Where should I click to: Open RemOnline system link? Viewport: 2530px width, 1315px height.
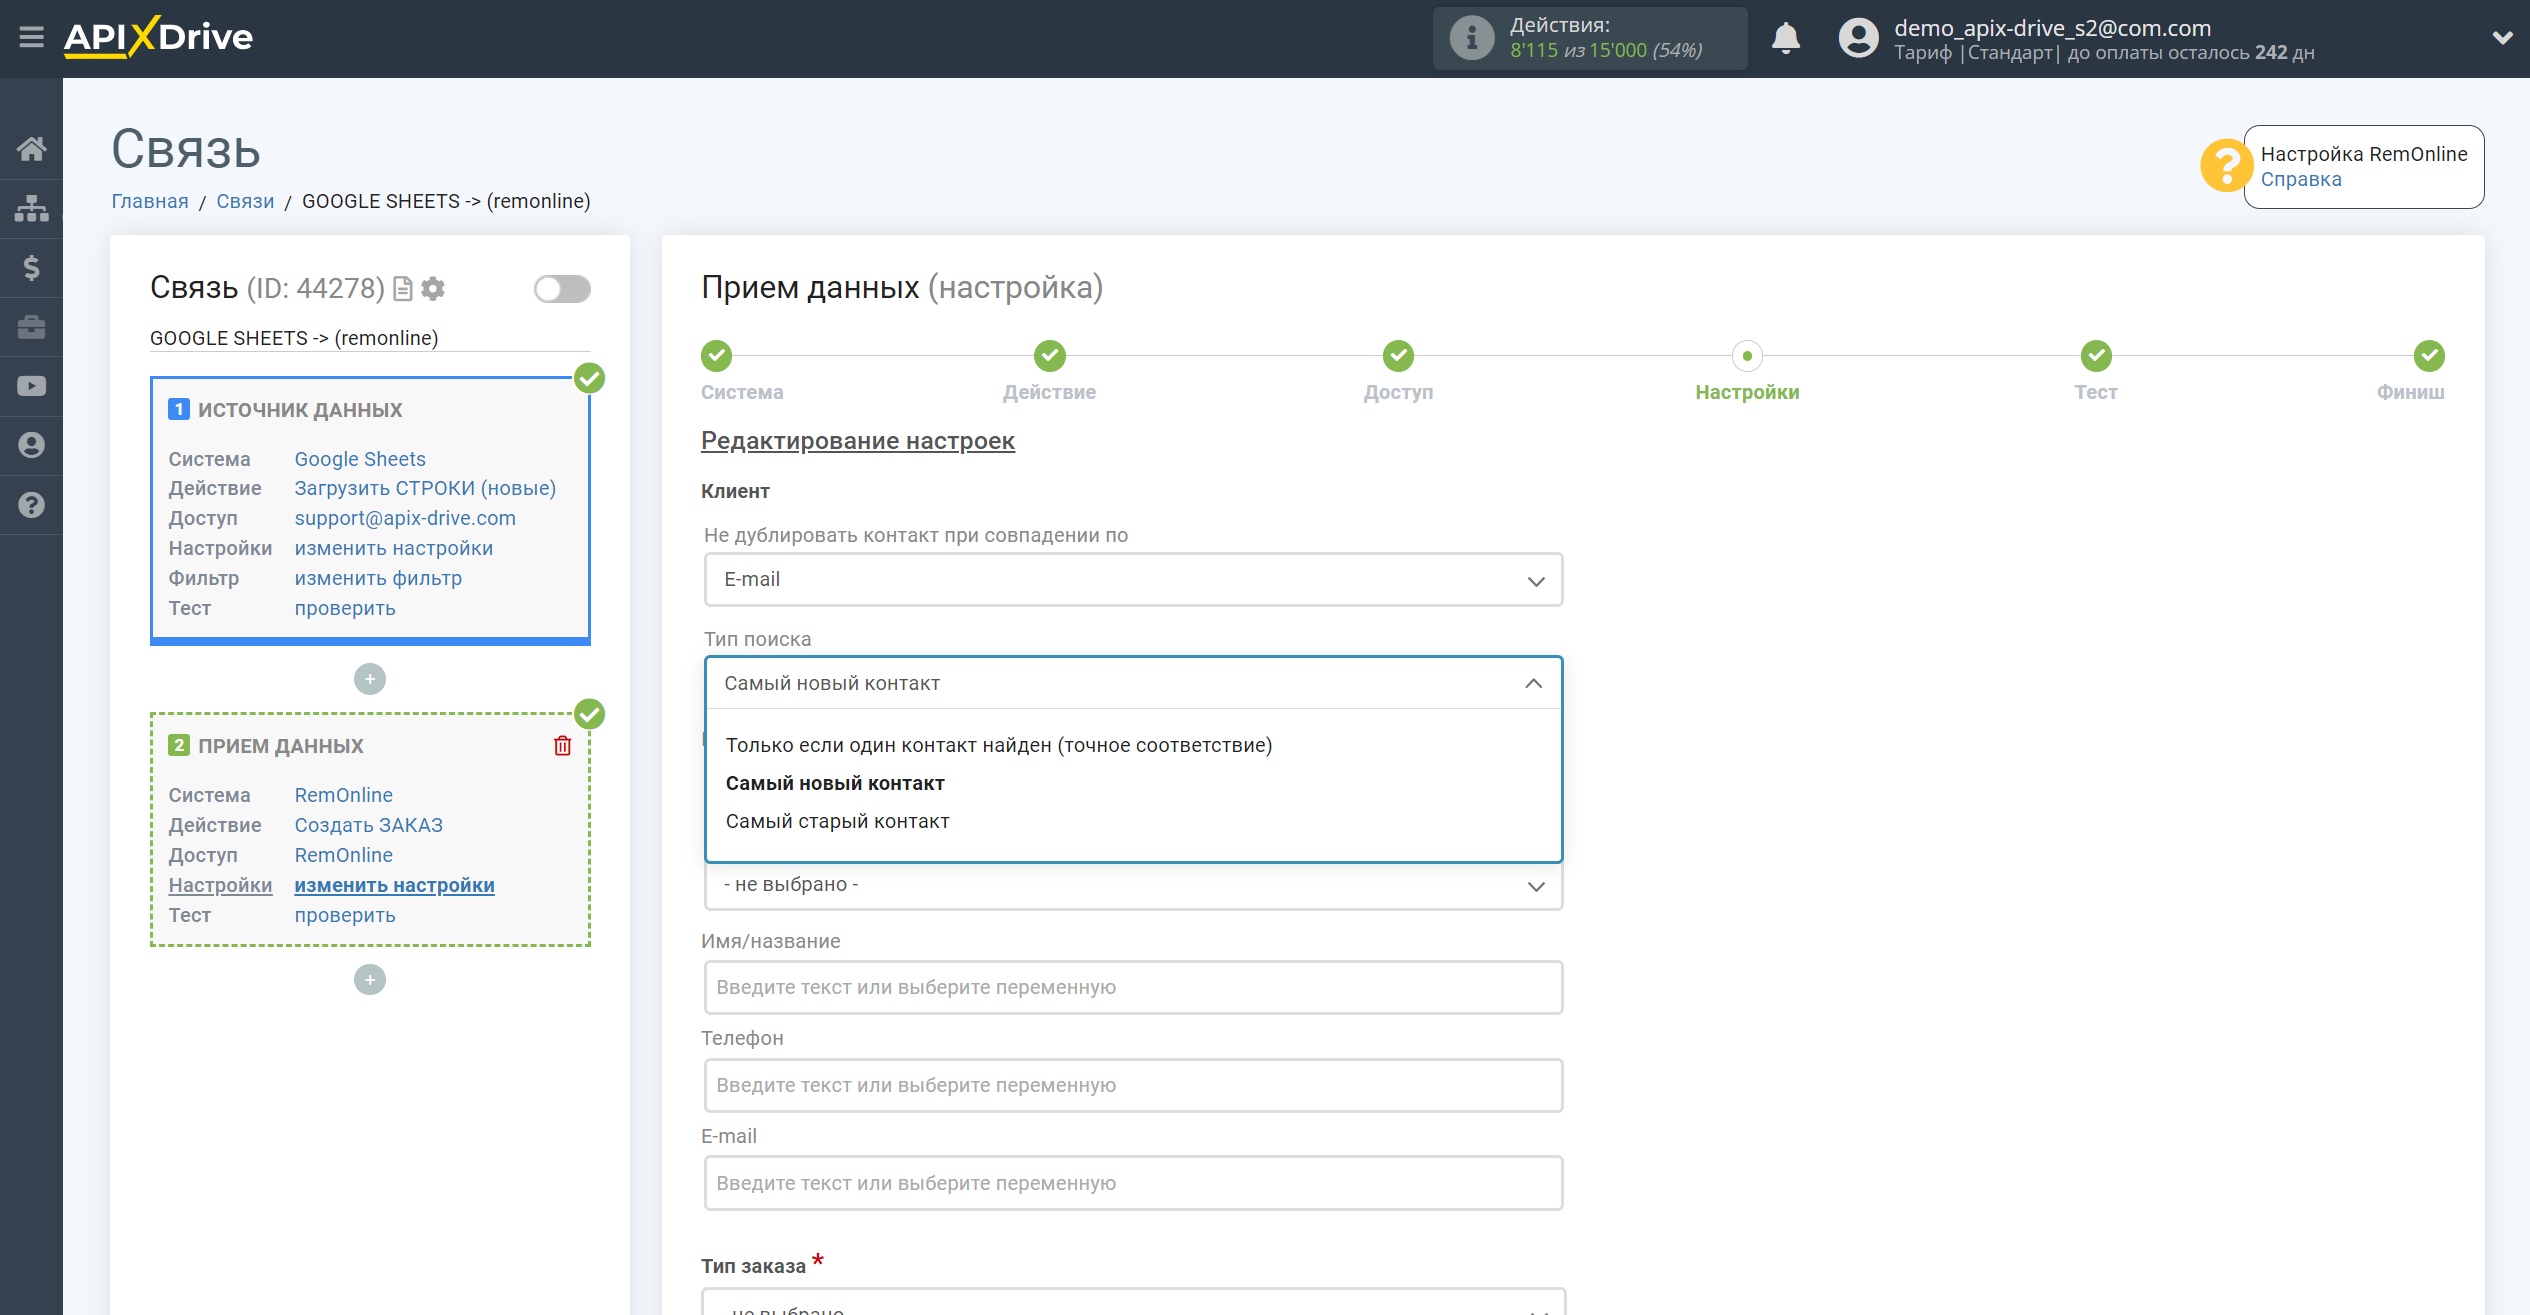coord(343,795)
